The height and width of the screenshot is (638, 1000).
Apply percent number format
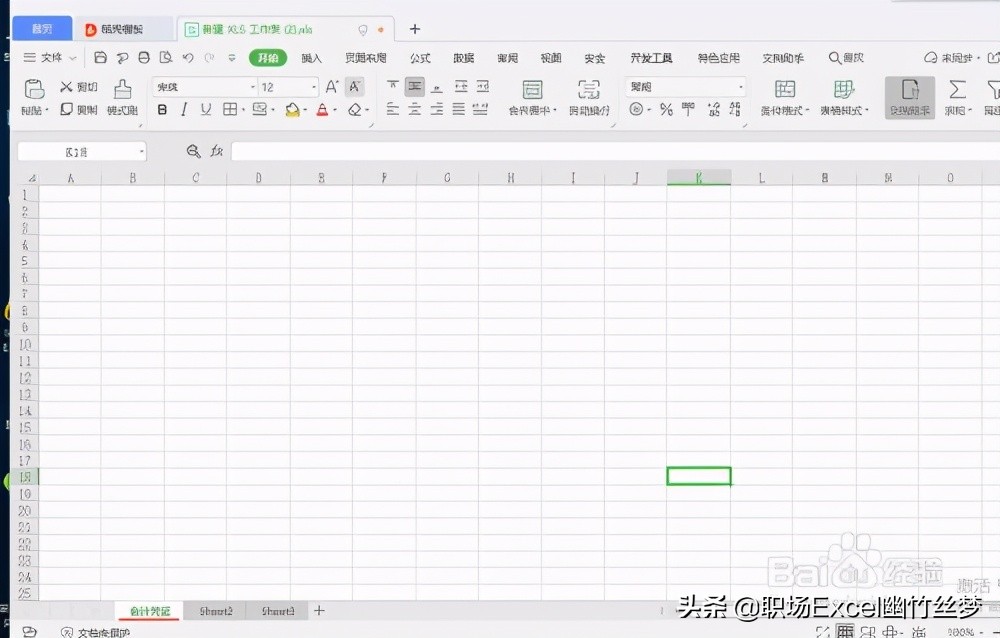[666, 108]
